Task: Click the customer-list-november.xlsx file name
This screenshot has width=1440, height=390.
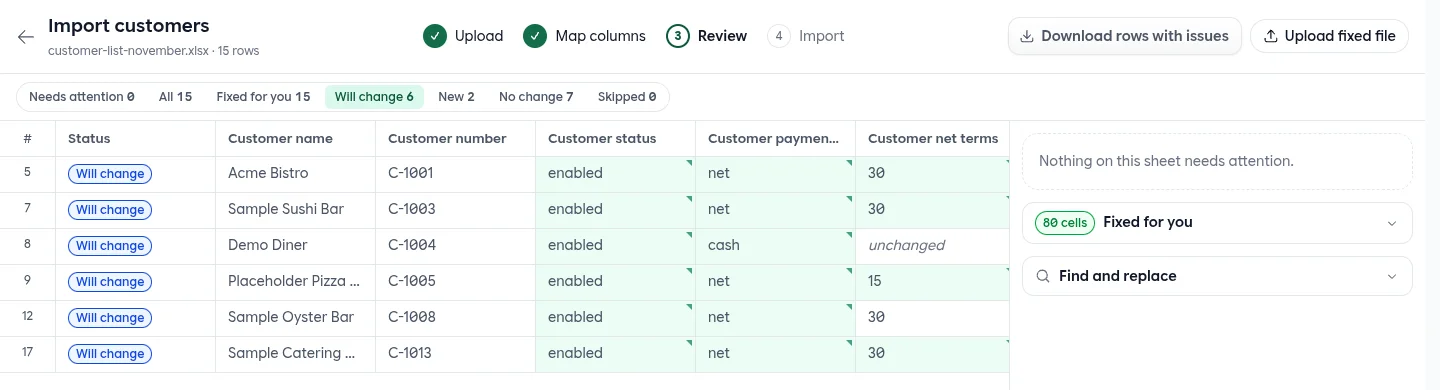Action: tap(128, 50)
